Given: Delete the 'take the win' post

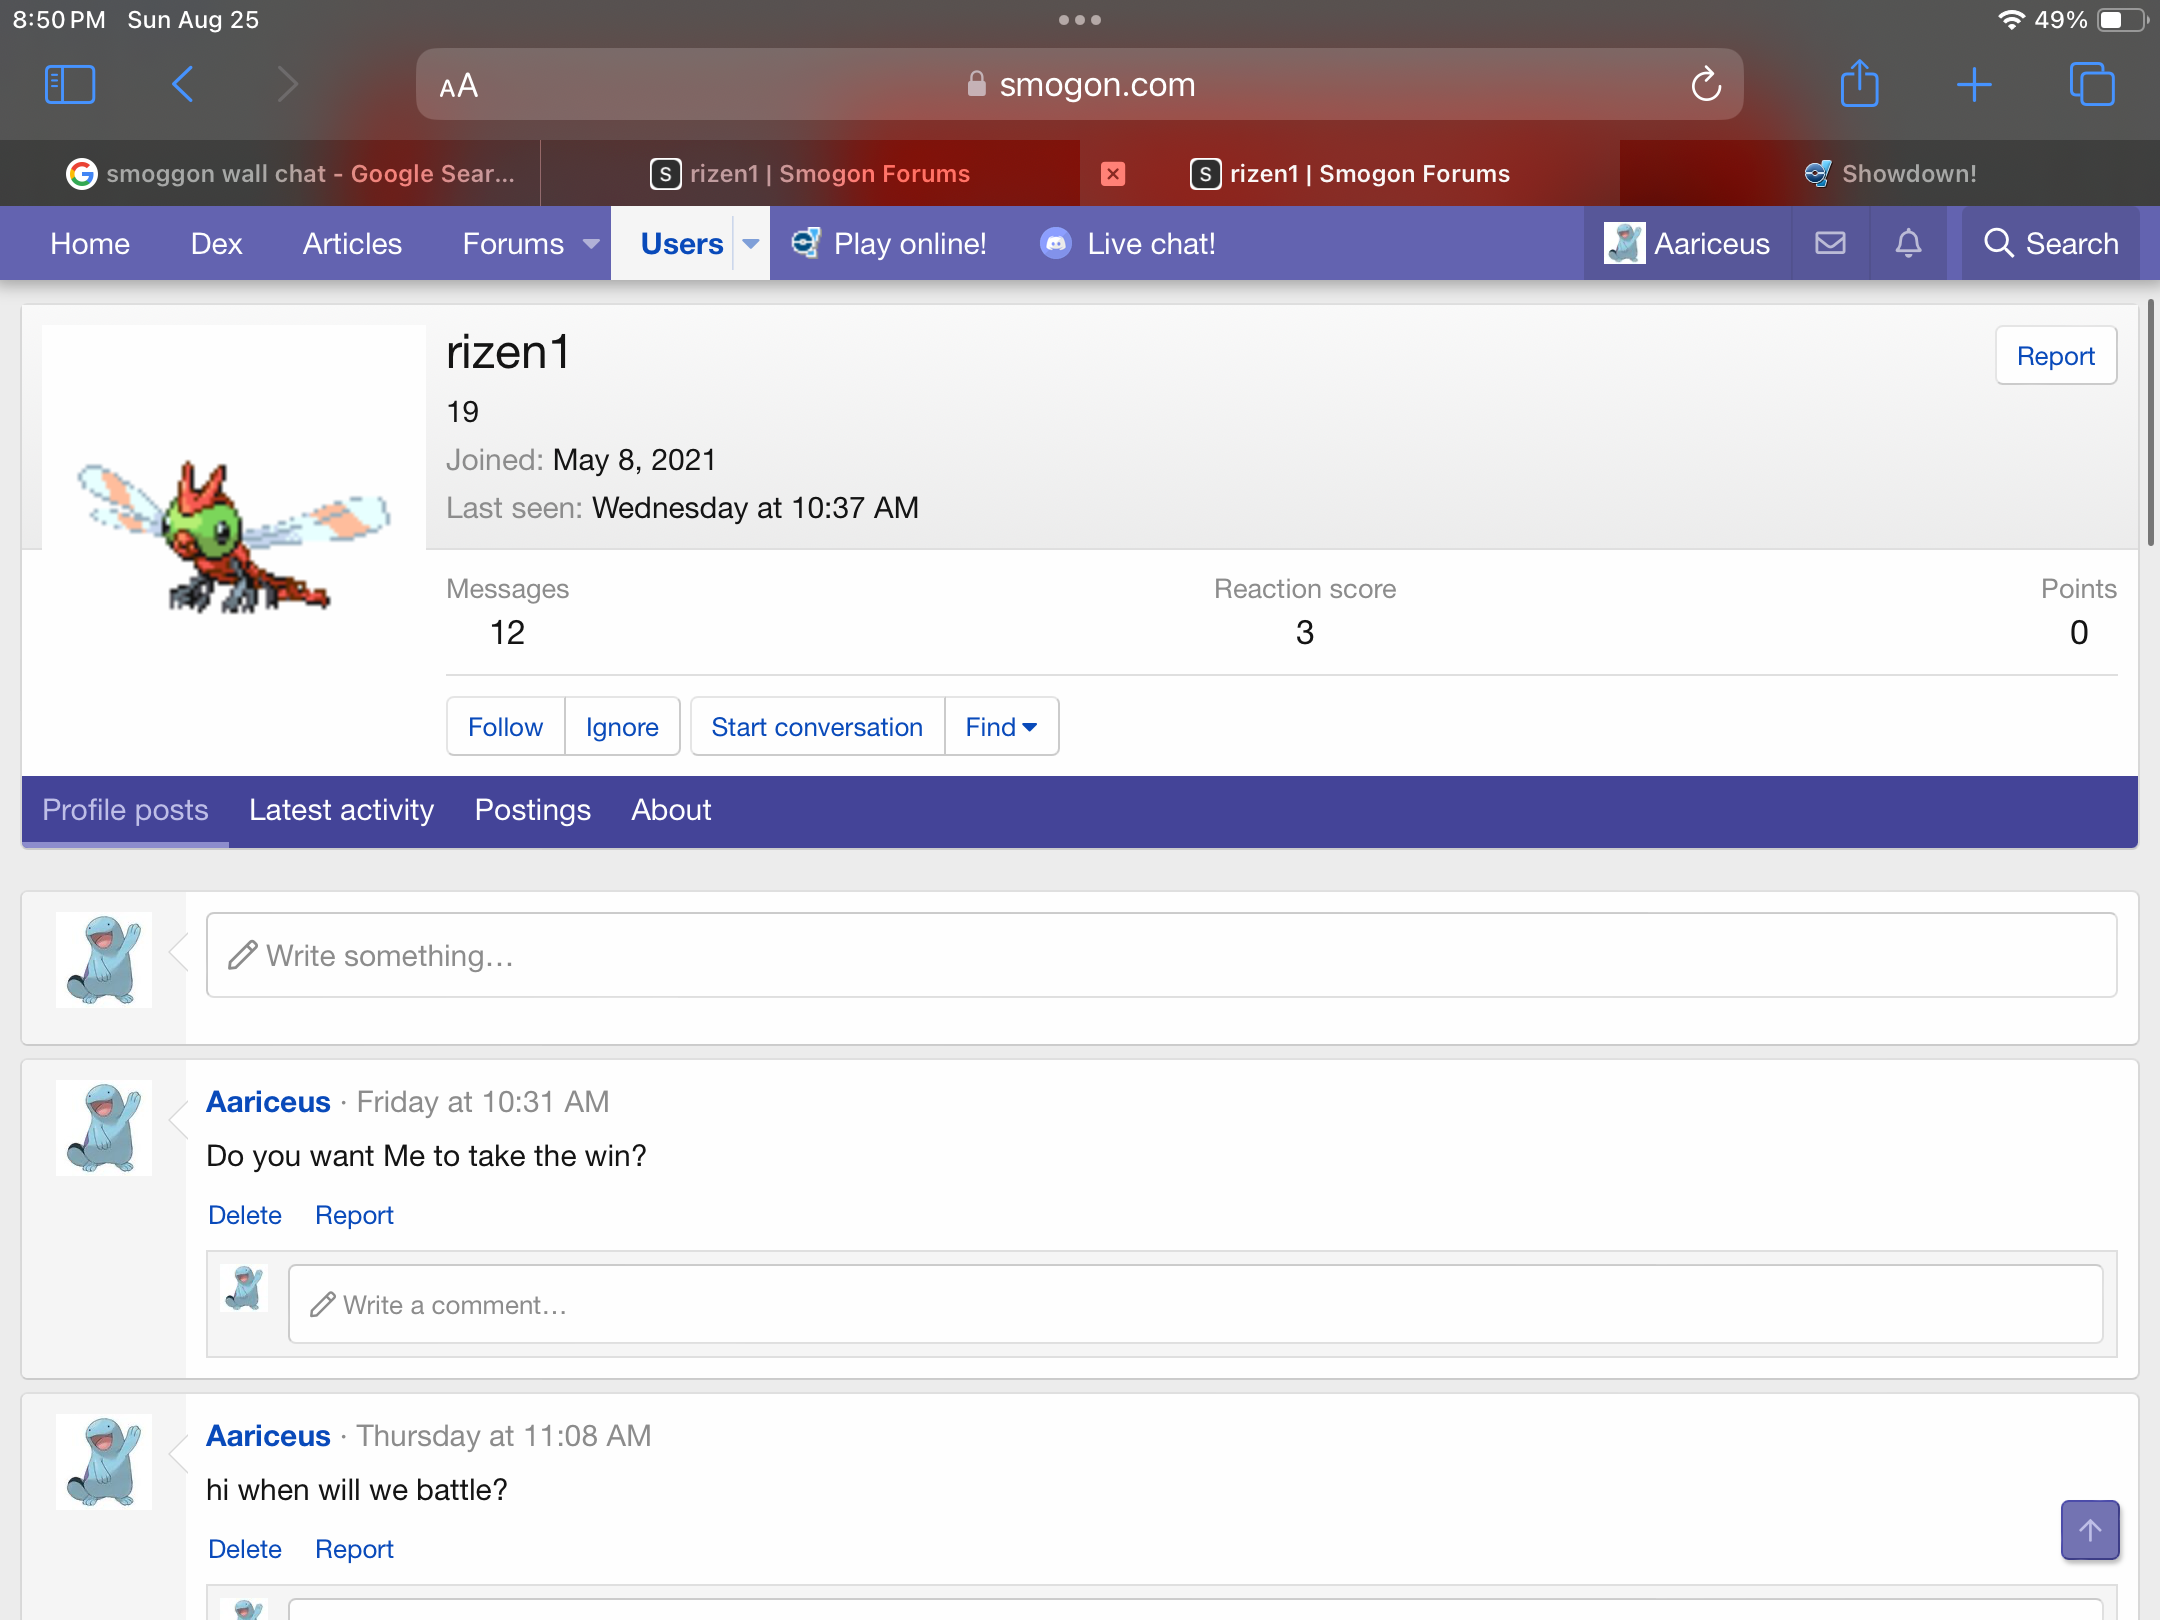Looking at the screenshot, I should [x=245, y=1215].
